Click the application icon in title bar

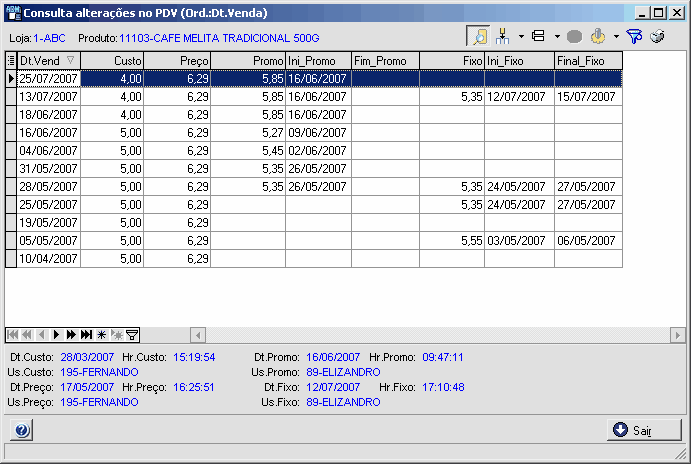pyautogui.click(x=14, y=13)
